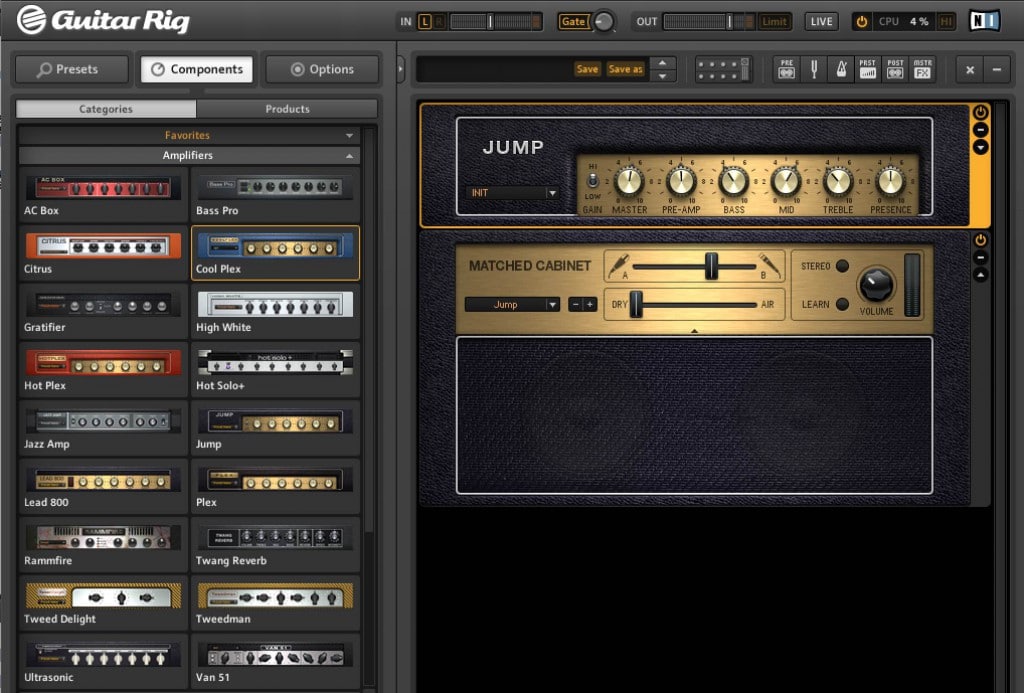Select the Lead 800 amplifier
Image resolution: width=1024 pixels, height=693 pixels.
point(103,485)
